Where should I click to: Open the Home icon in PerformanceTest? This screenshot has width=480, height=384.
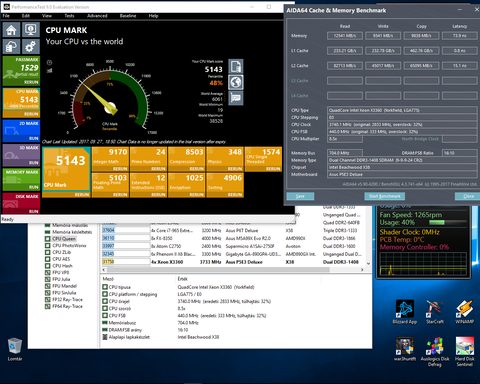point(12,30)
